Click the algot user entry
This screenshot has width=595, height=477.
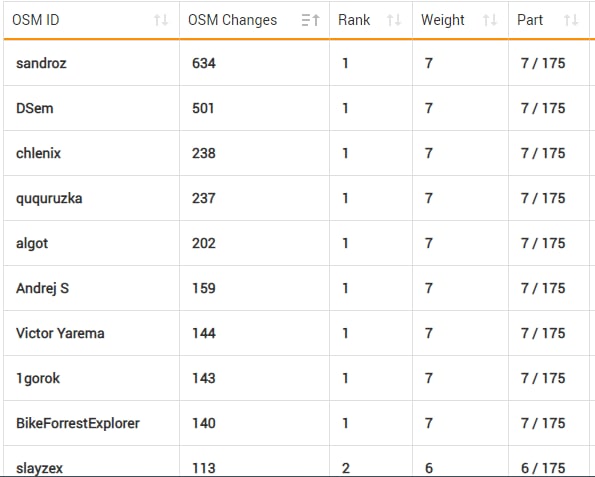[x=32, y=243]
